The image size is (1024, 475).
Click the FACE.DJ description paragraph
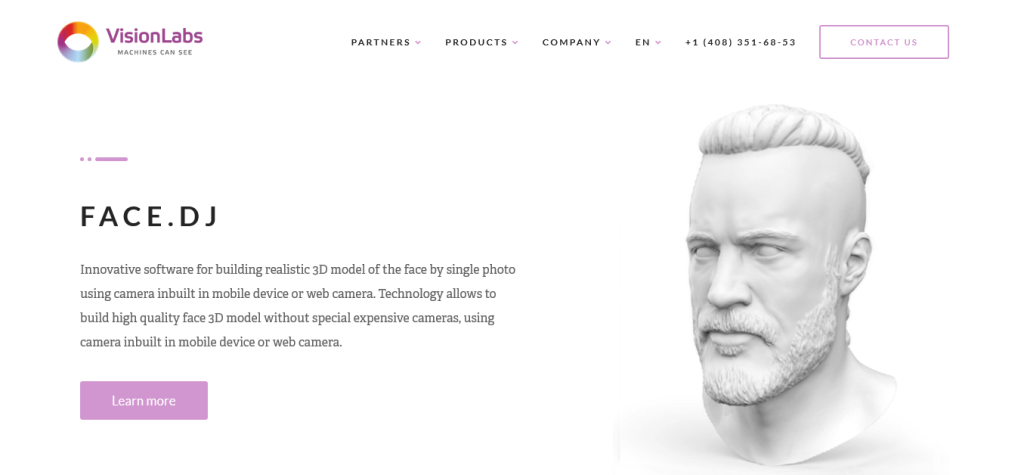click(x=298, y=305)
